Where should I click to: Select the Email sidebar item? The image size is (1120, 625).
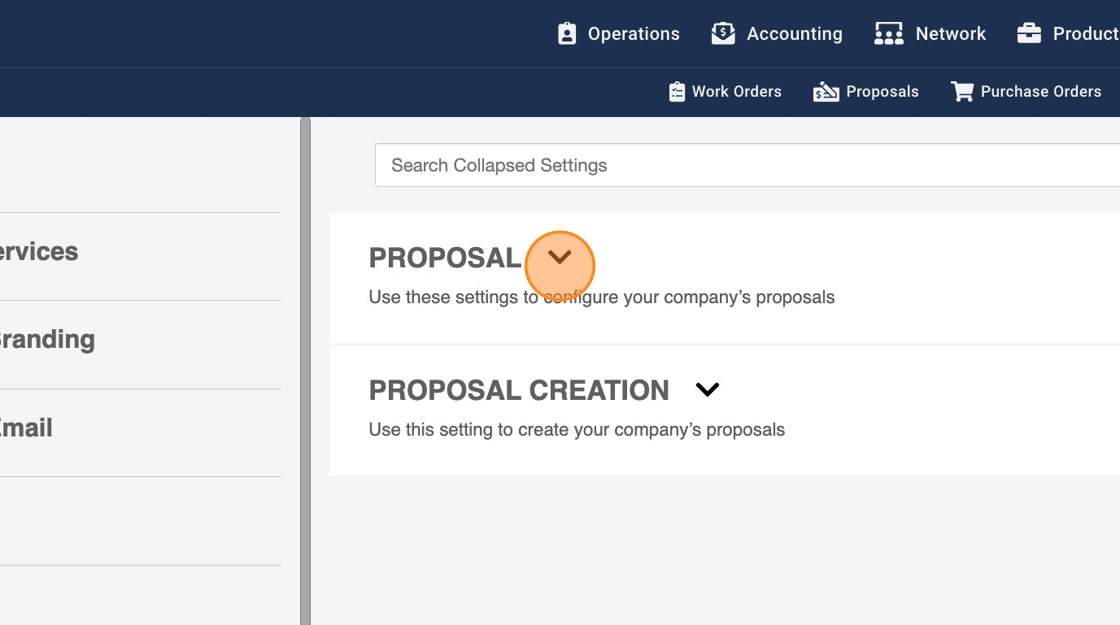(27, 428)
